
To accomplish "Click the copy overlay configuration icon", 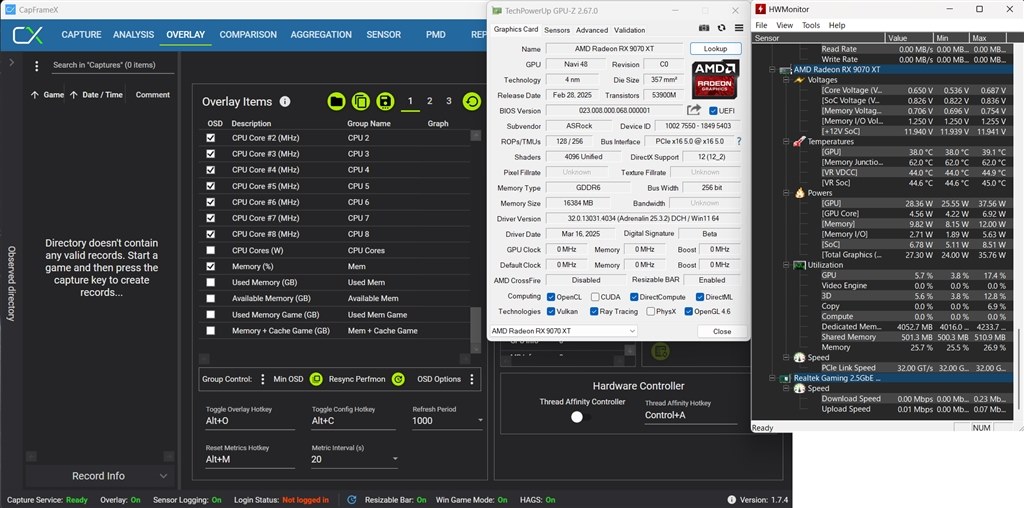I will pos(360,101).
